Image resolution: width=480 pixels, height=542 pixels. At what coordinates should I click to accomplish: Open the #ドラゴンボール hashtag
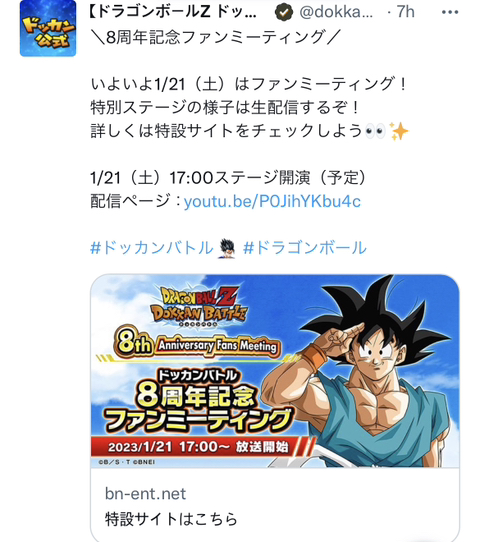[305, 248]
